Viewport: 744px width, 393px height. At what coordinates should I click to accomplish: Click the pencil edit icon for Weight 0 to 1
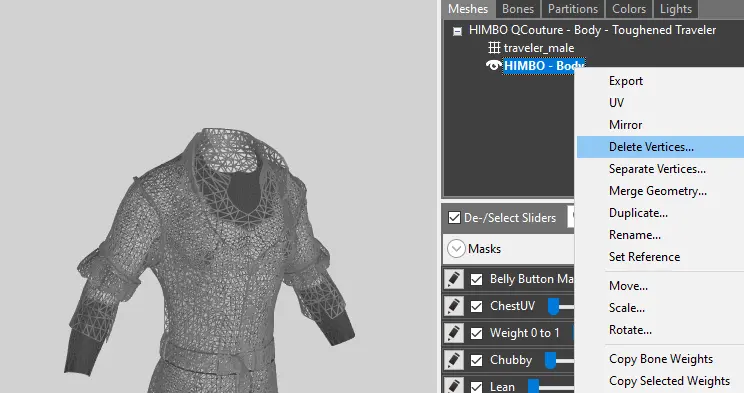[x=454, y=333]
